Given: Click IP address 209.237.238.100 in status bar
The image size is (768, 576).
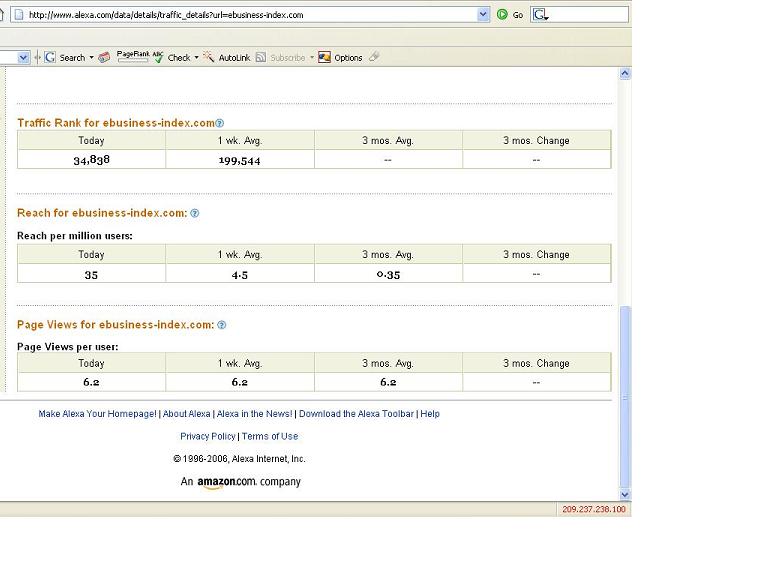Looking at the screenshot, I should (x=594, y=509).
